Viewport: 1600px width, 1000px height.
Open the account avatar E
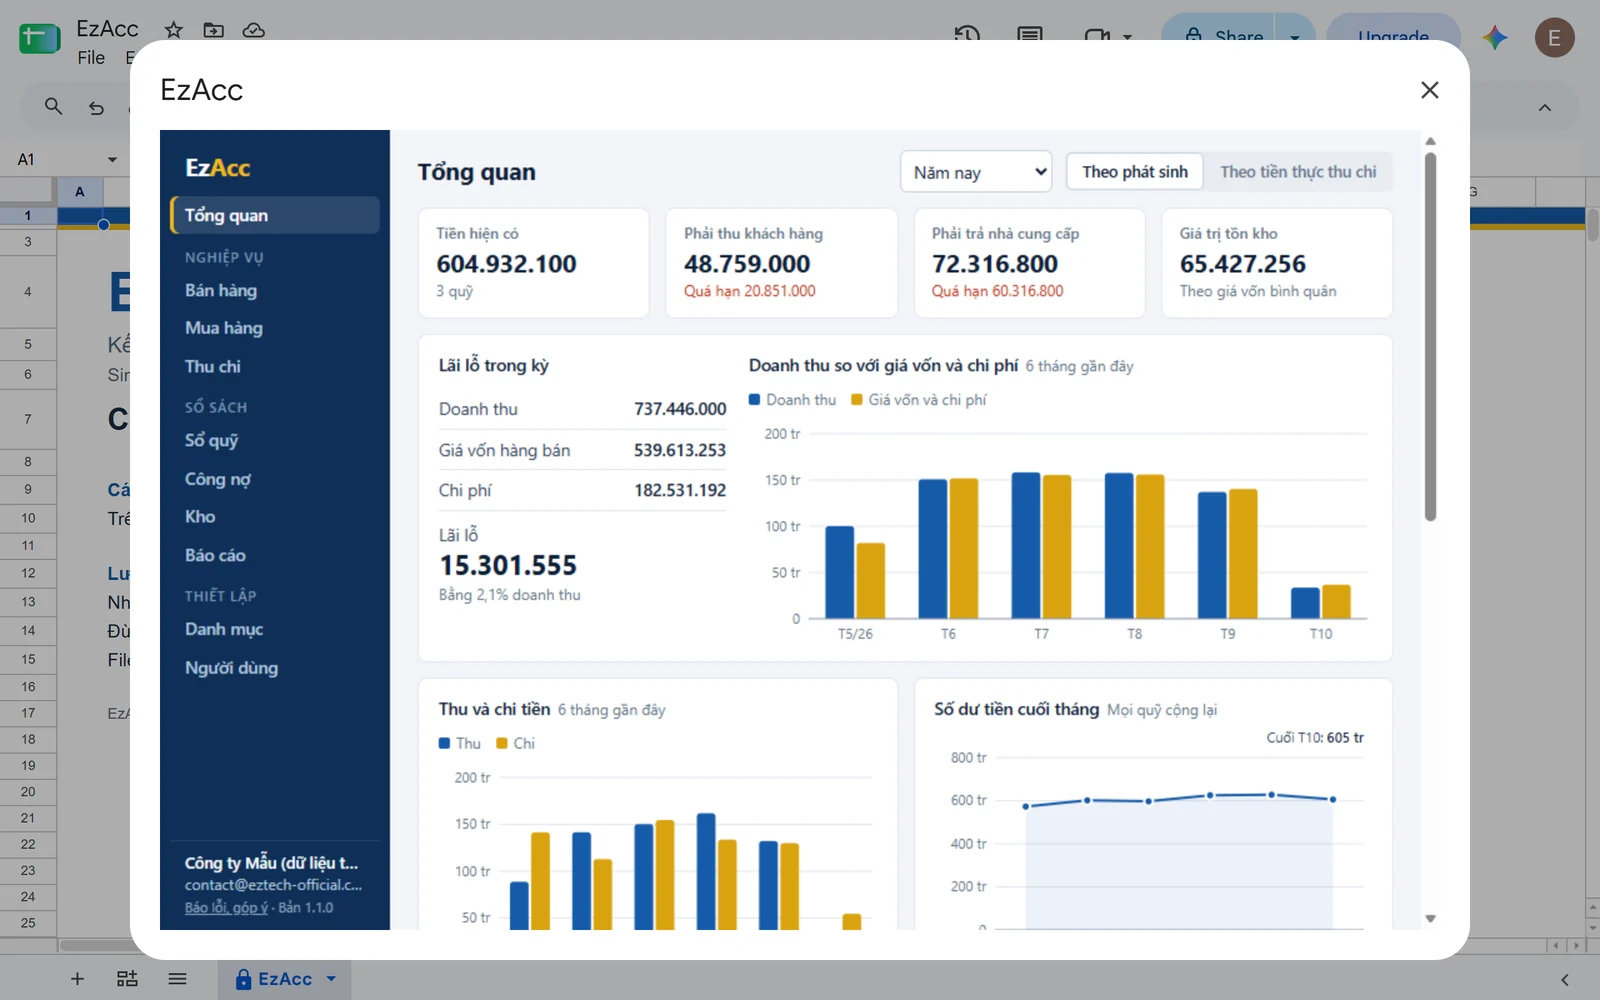(x=1555, y=37)
